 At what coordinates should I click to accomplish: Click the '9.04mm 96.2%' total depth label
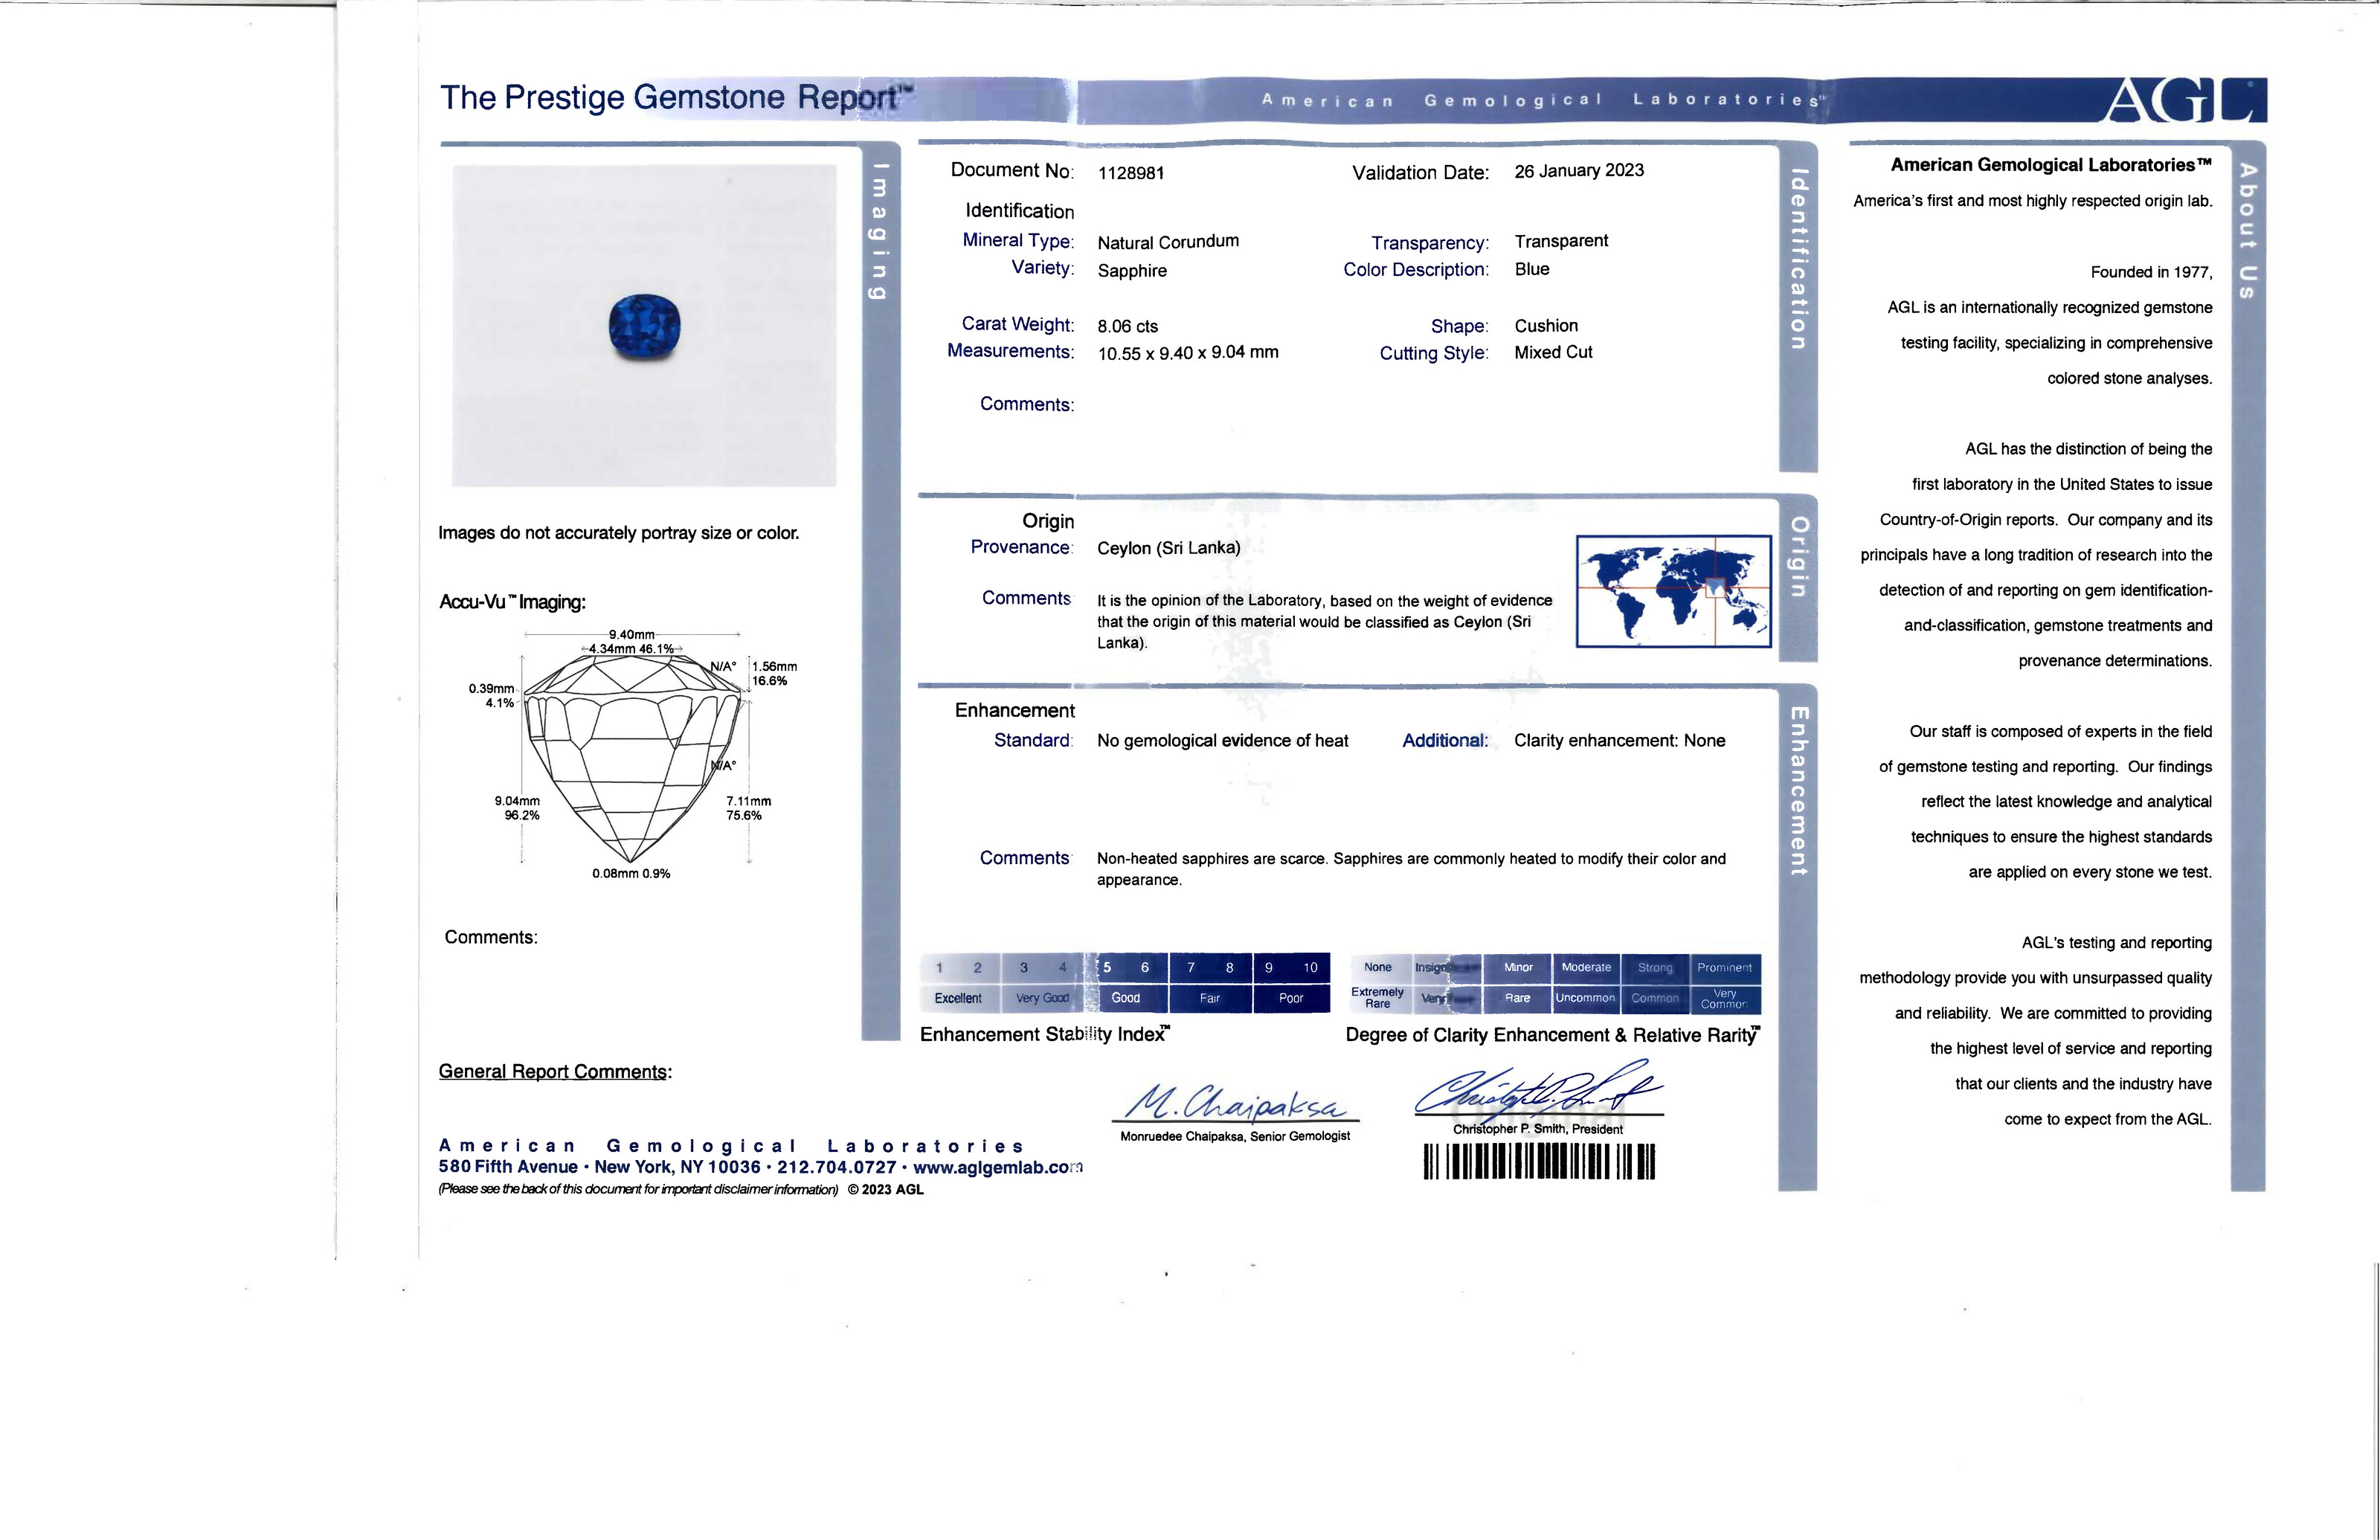pyautogui.click(x=518, y=808)
